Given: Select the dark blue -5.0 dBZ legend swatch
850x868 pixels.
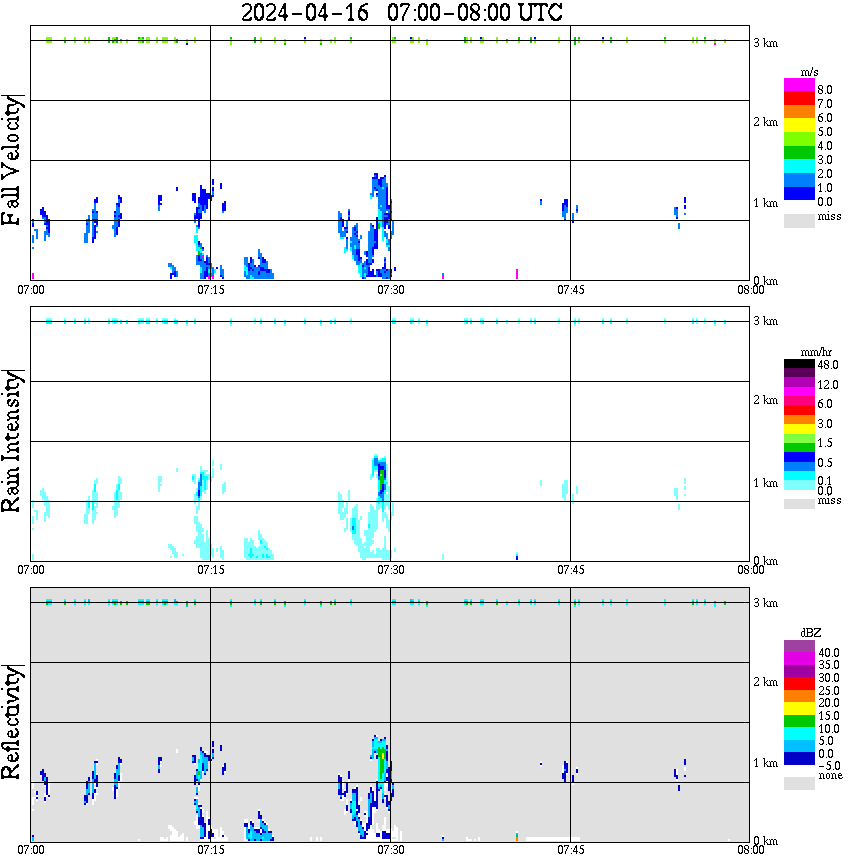Looking at the screenshot, I should 799,758.
